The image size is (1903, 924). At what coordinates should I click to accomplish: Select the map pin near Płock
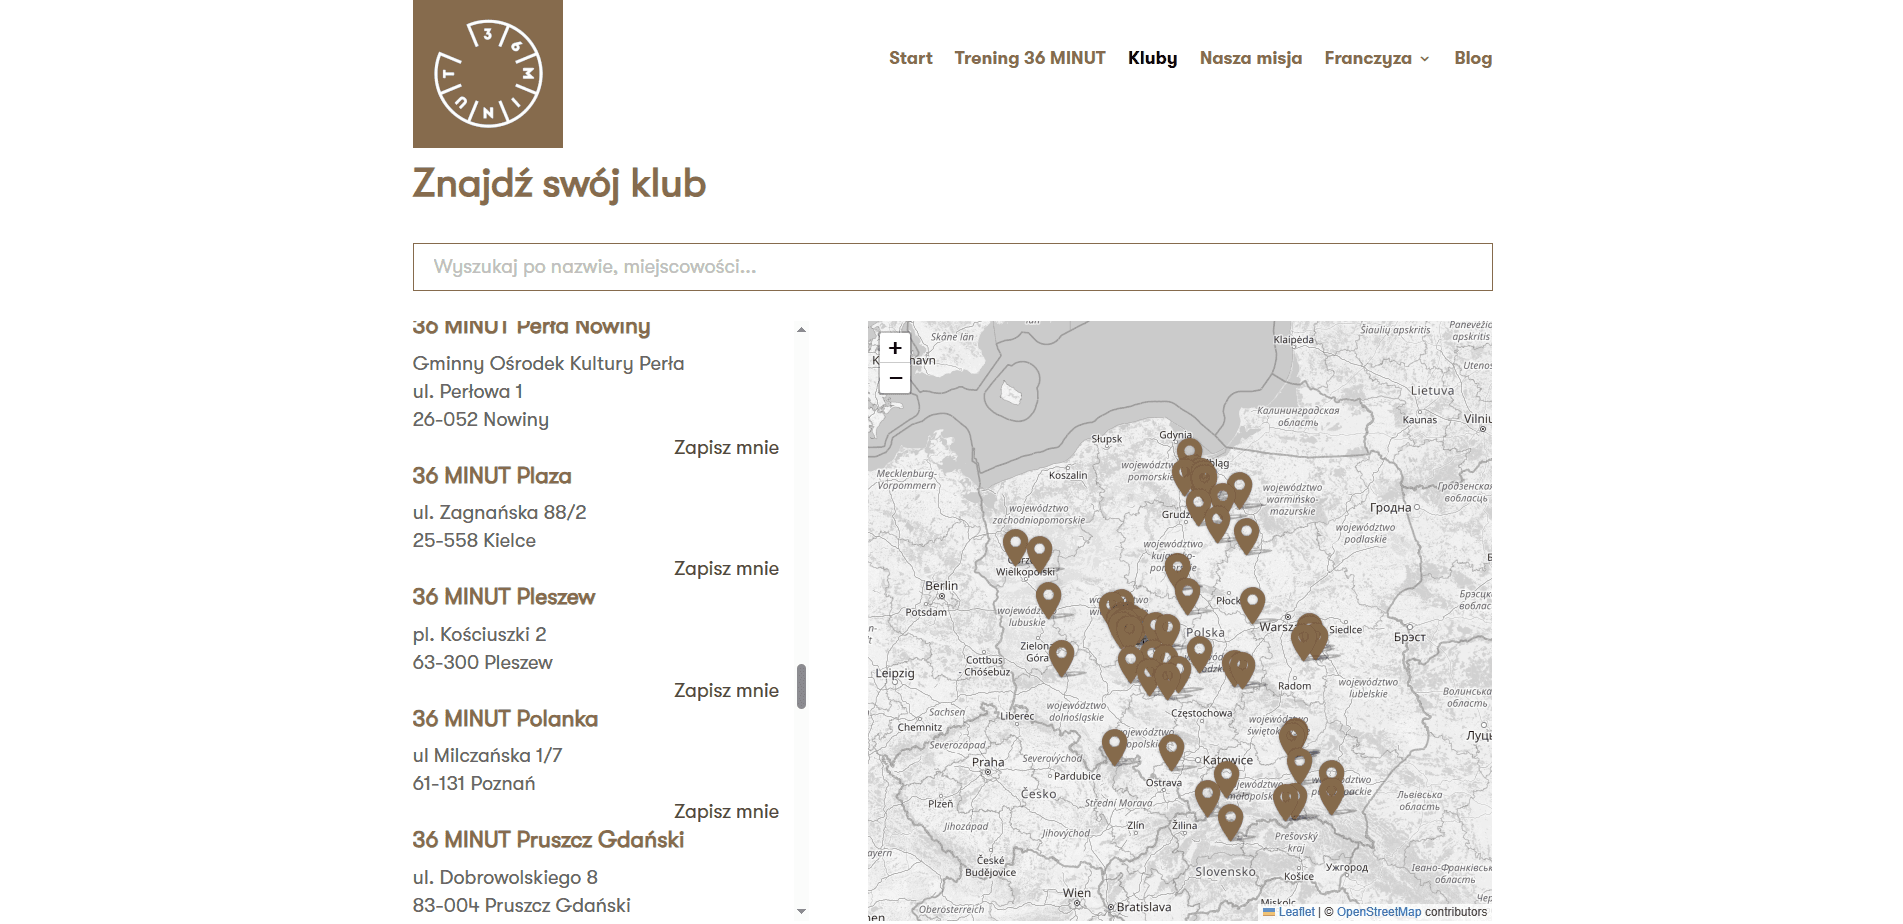[x=1253, y=603]
